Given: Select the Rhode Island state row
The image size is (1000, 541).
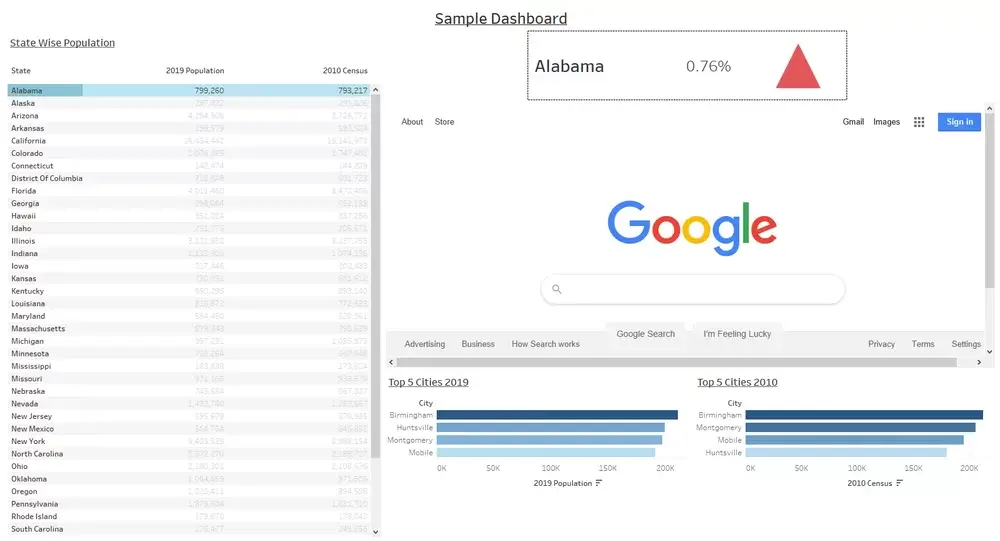Looking at the screenshot, I should 189,516.
